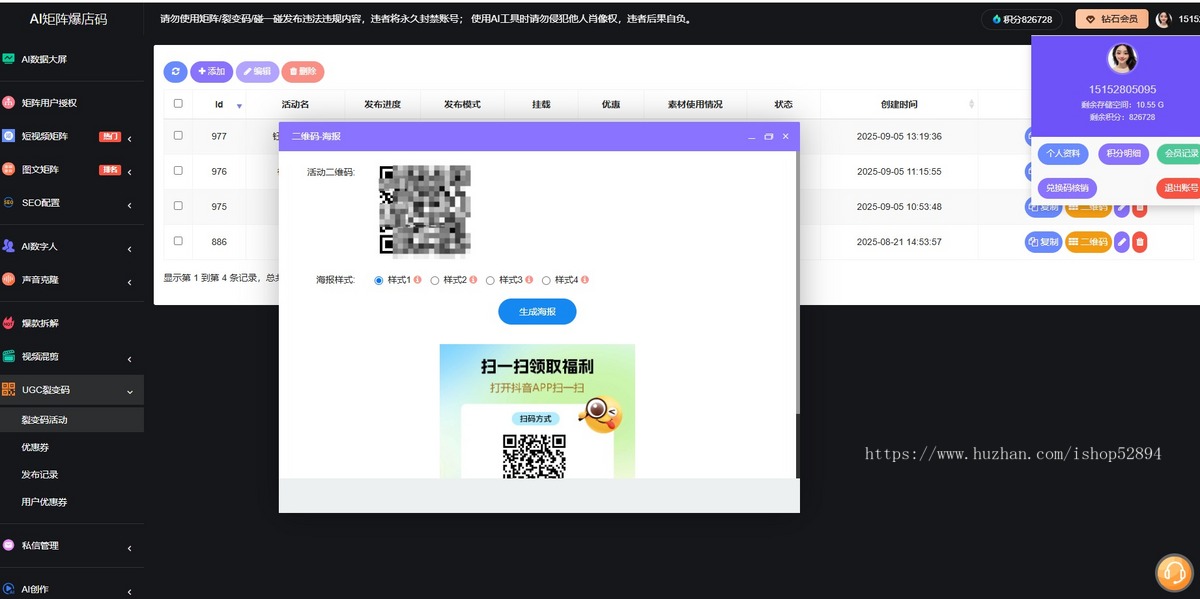Check the checkbox for row 976
The image size is (1200, 599).
point(178,171)
